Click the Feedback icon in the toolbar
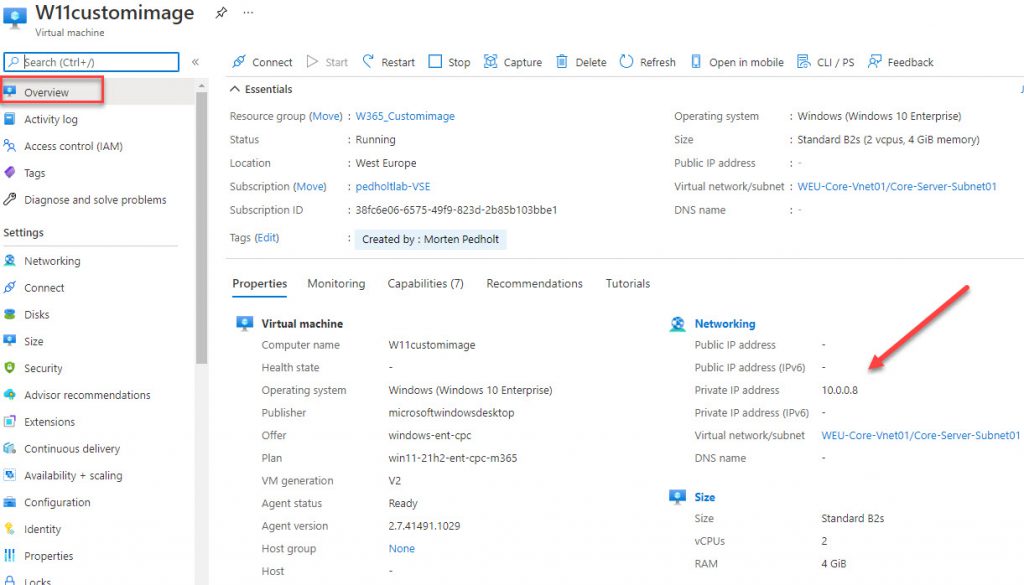This screenshot has height=585, width=1024. (874, 61)
